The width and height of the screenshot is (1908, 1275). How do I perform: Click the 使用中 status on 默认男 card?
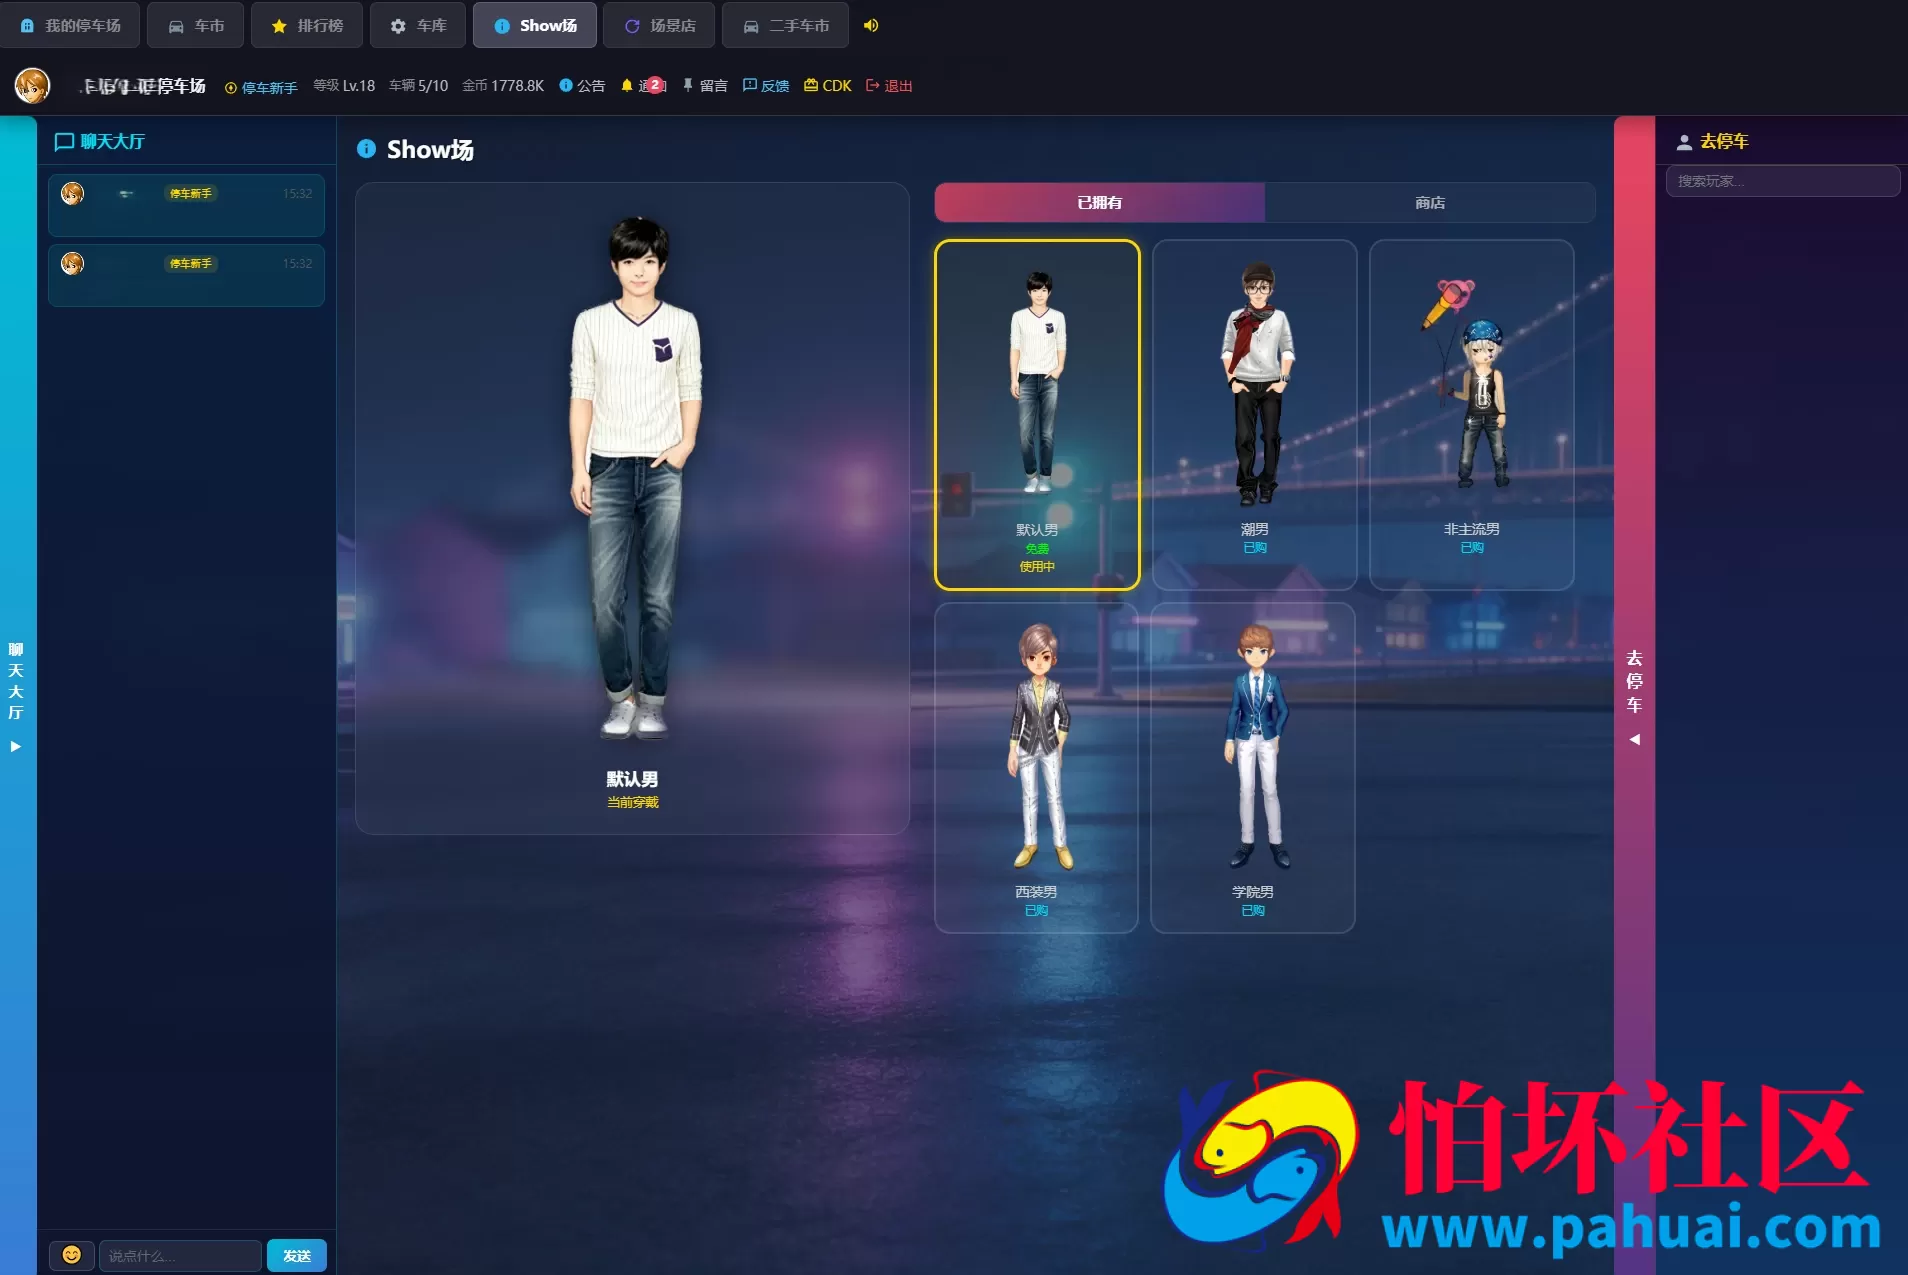[1037, 566]
